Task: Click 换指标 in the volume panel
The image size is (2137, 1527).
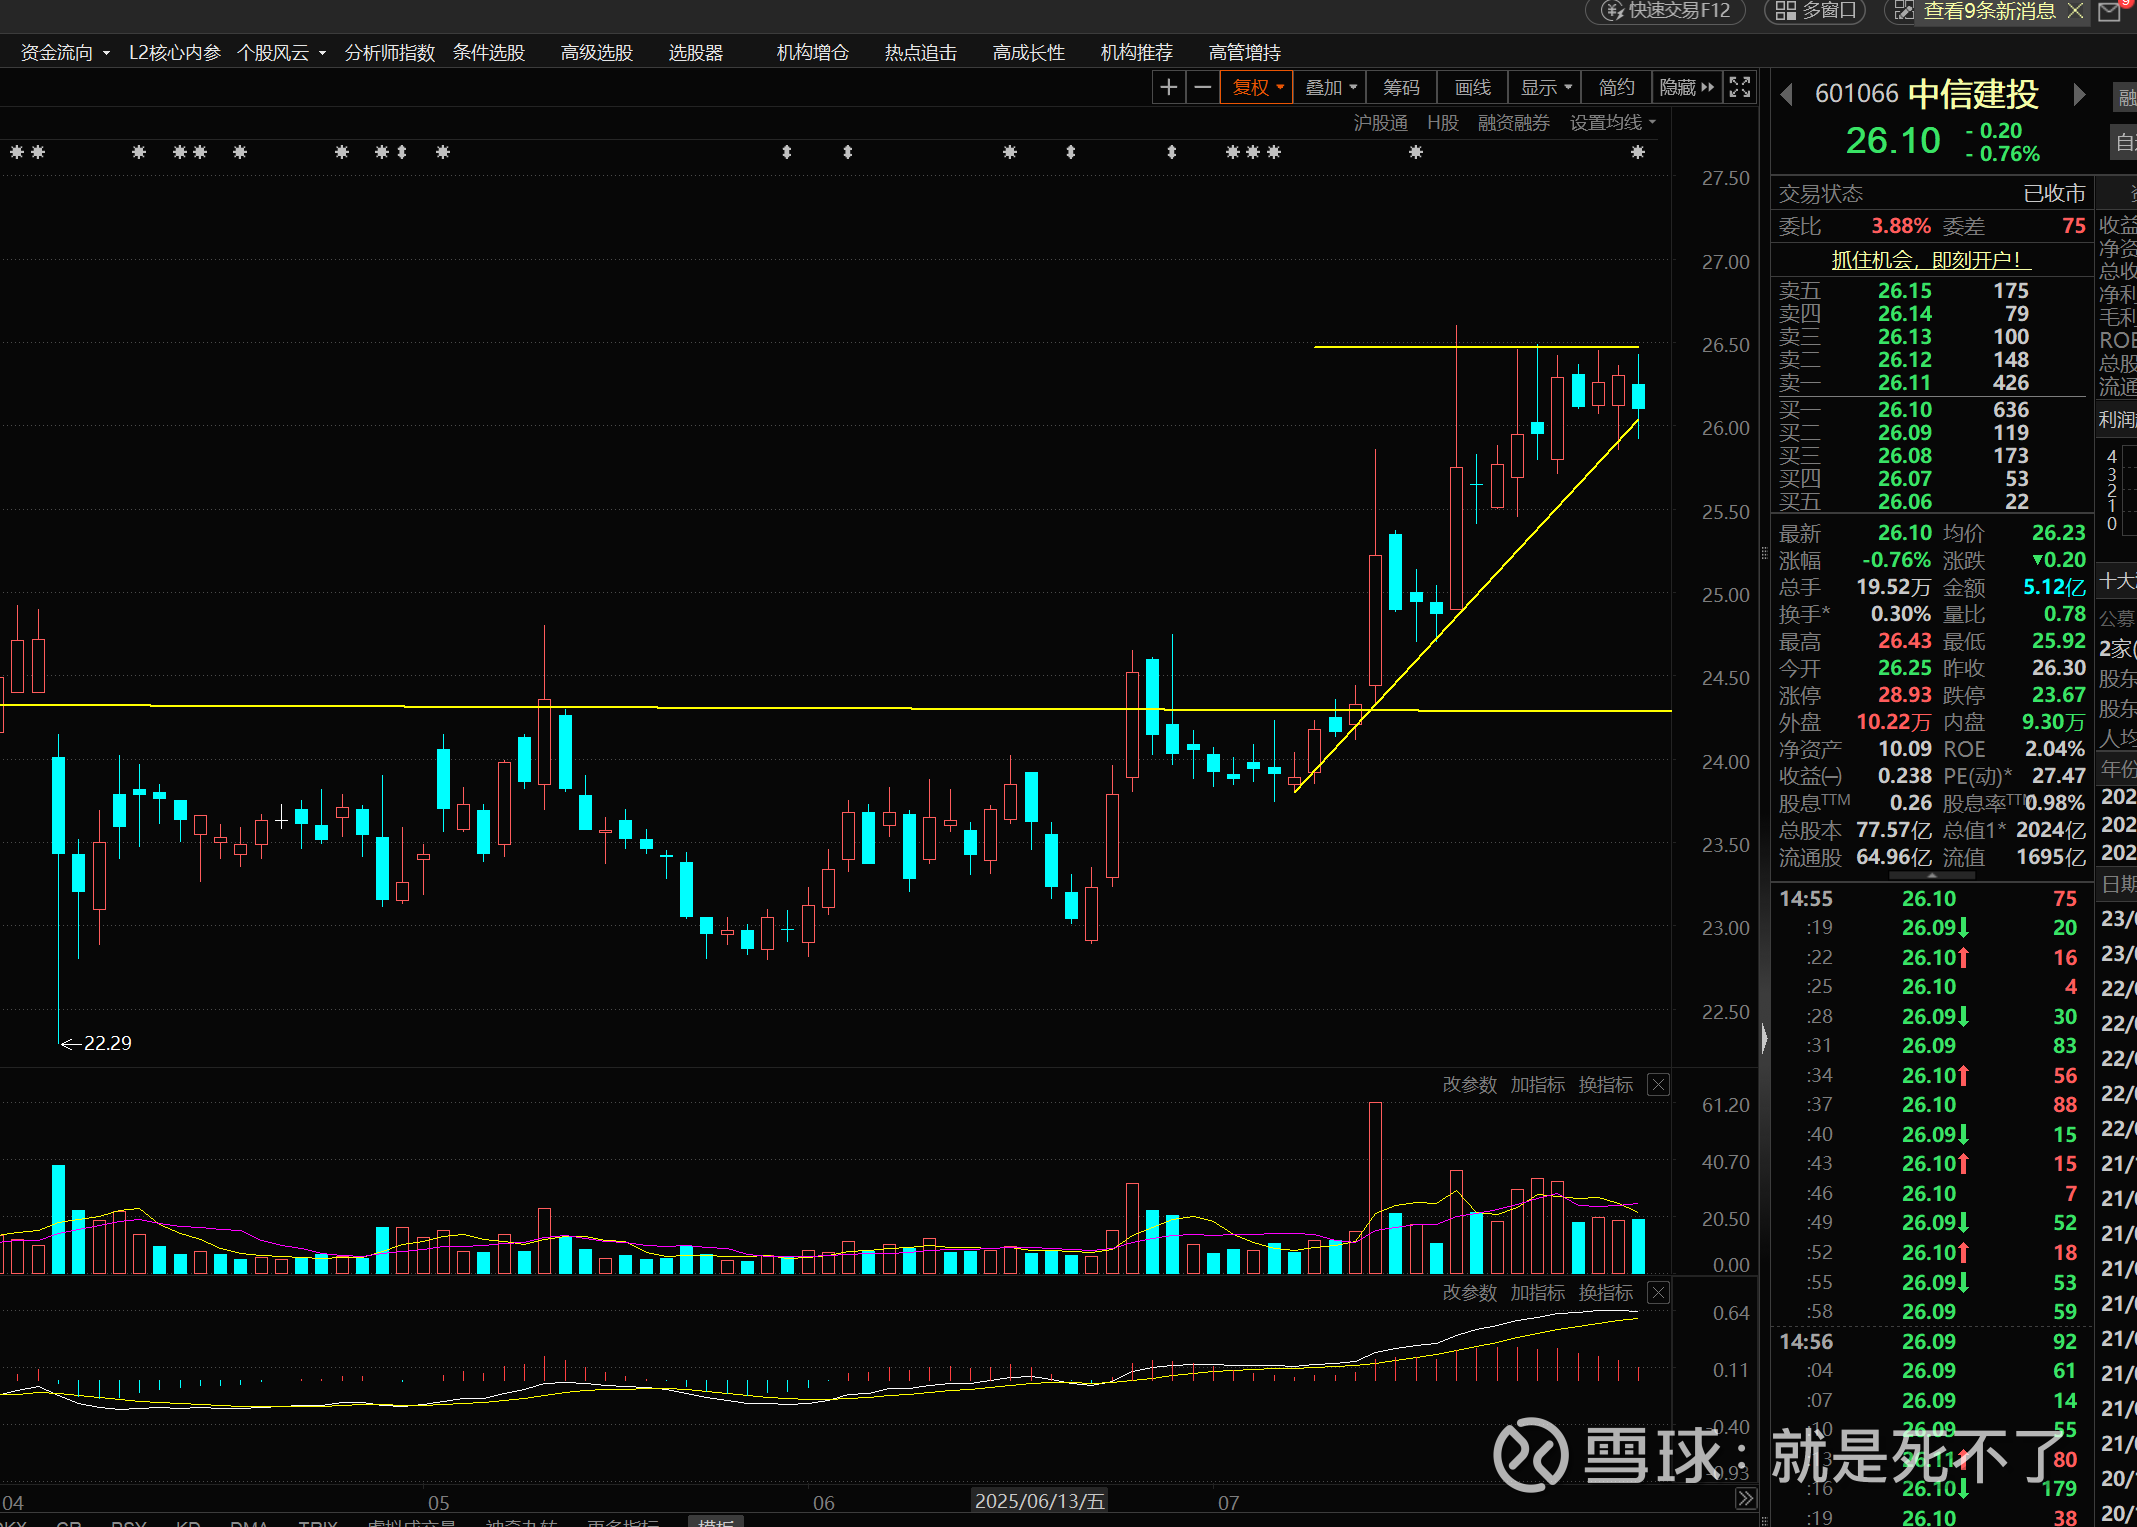Action: (x=1605, y=1085)
